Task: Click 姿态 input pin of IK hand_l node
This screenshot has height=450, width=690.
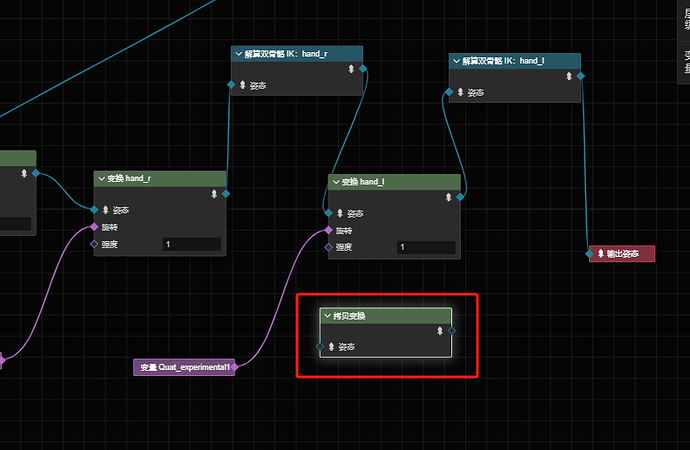Action: (449, 92)
